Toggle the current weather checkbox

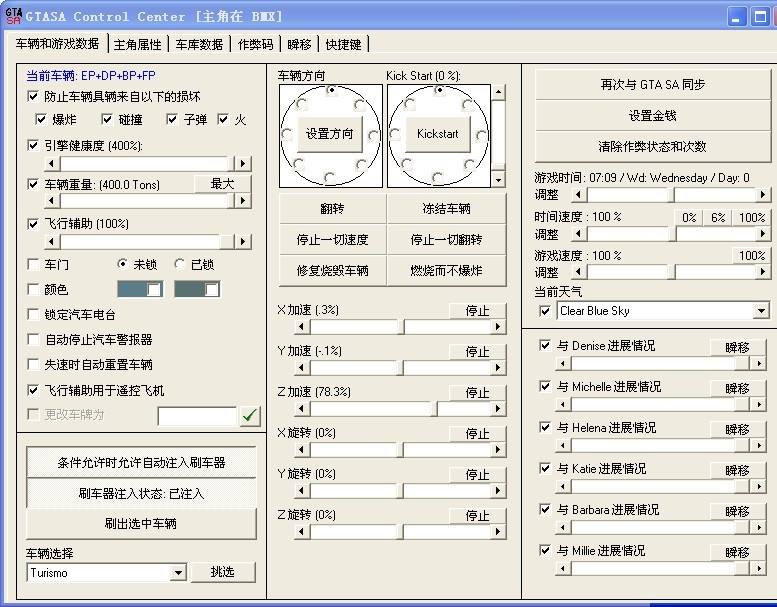coord(545,311)
